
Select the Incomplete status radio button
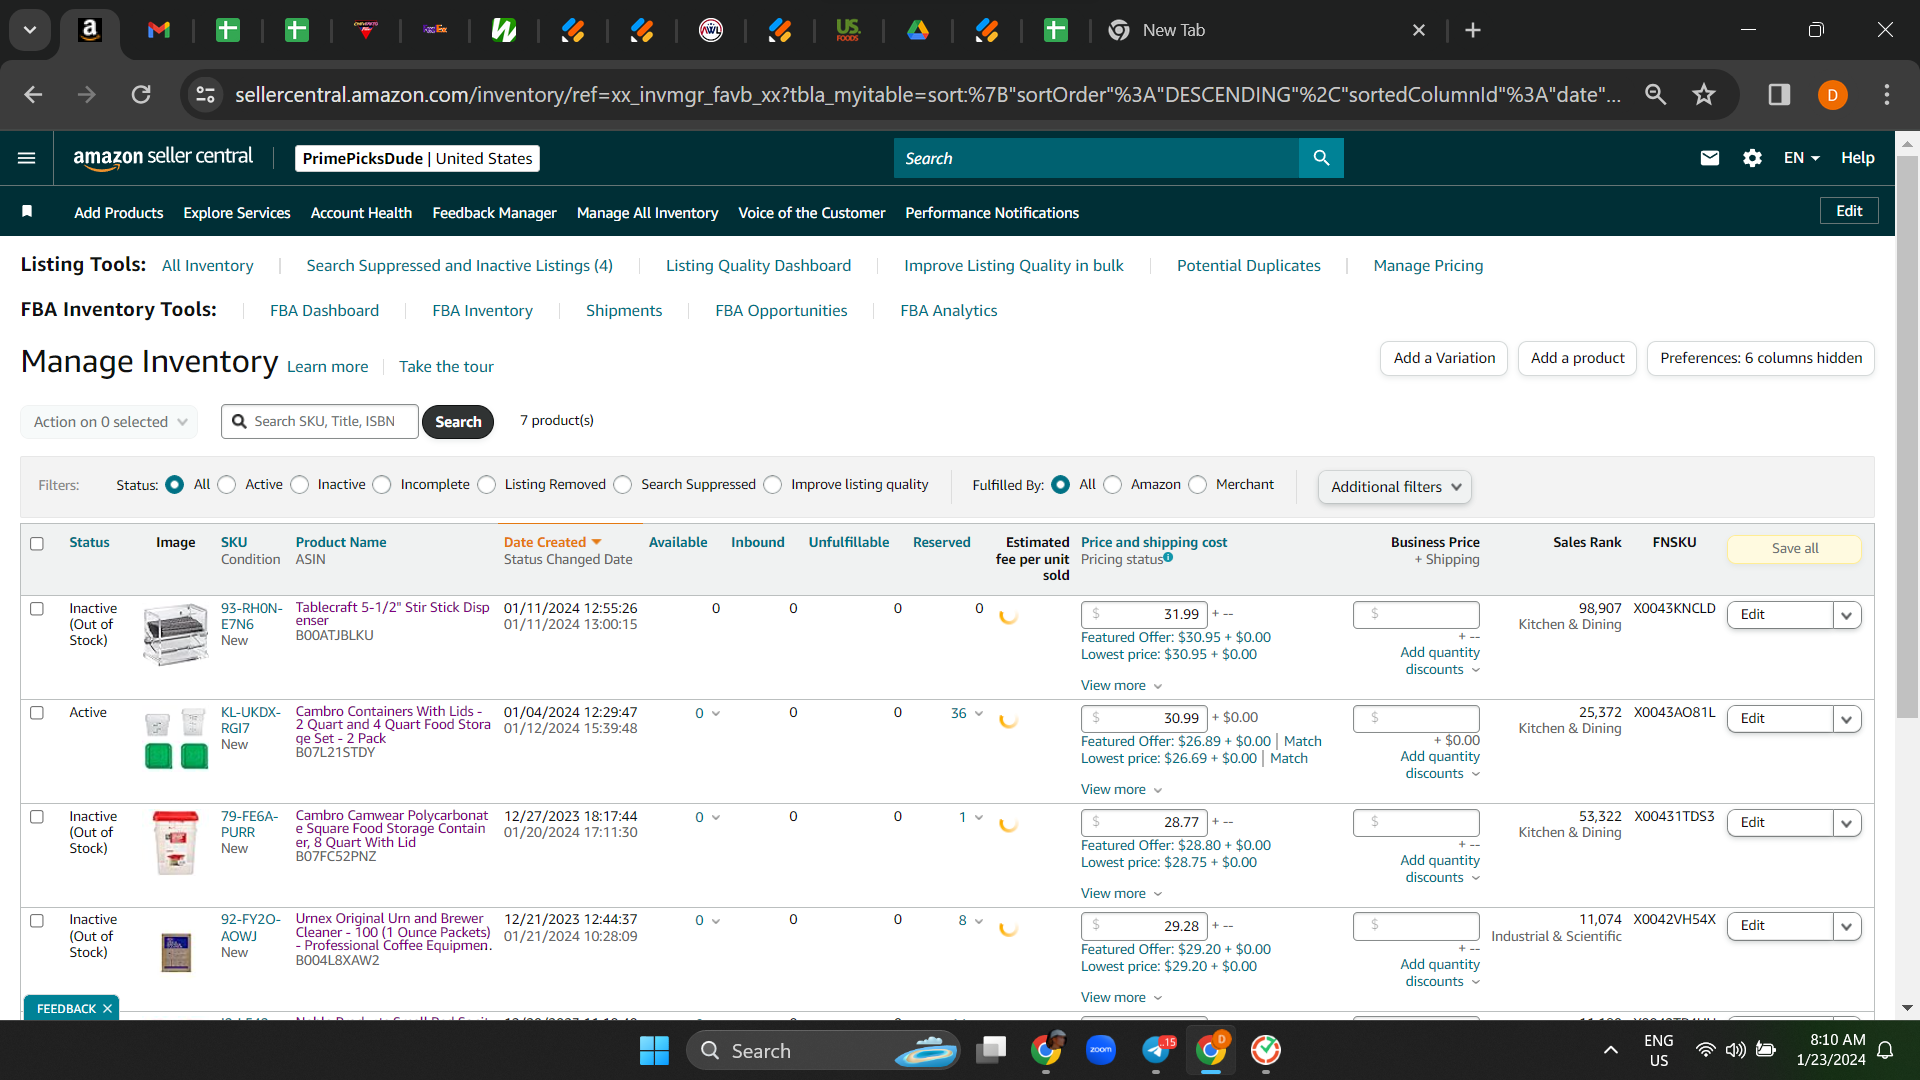tap(382, 485)
